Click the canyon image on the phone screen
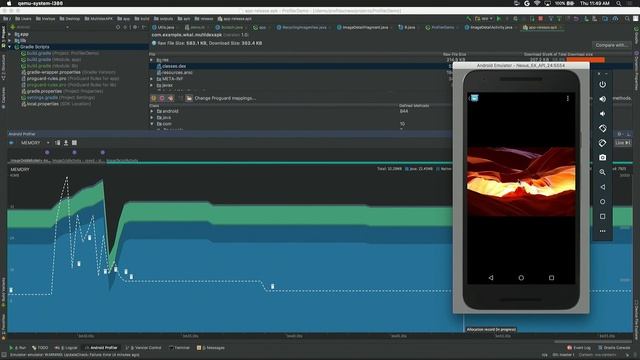This screenshot has height=360, width=640. click(521, 181)
